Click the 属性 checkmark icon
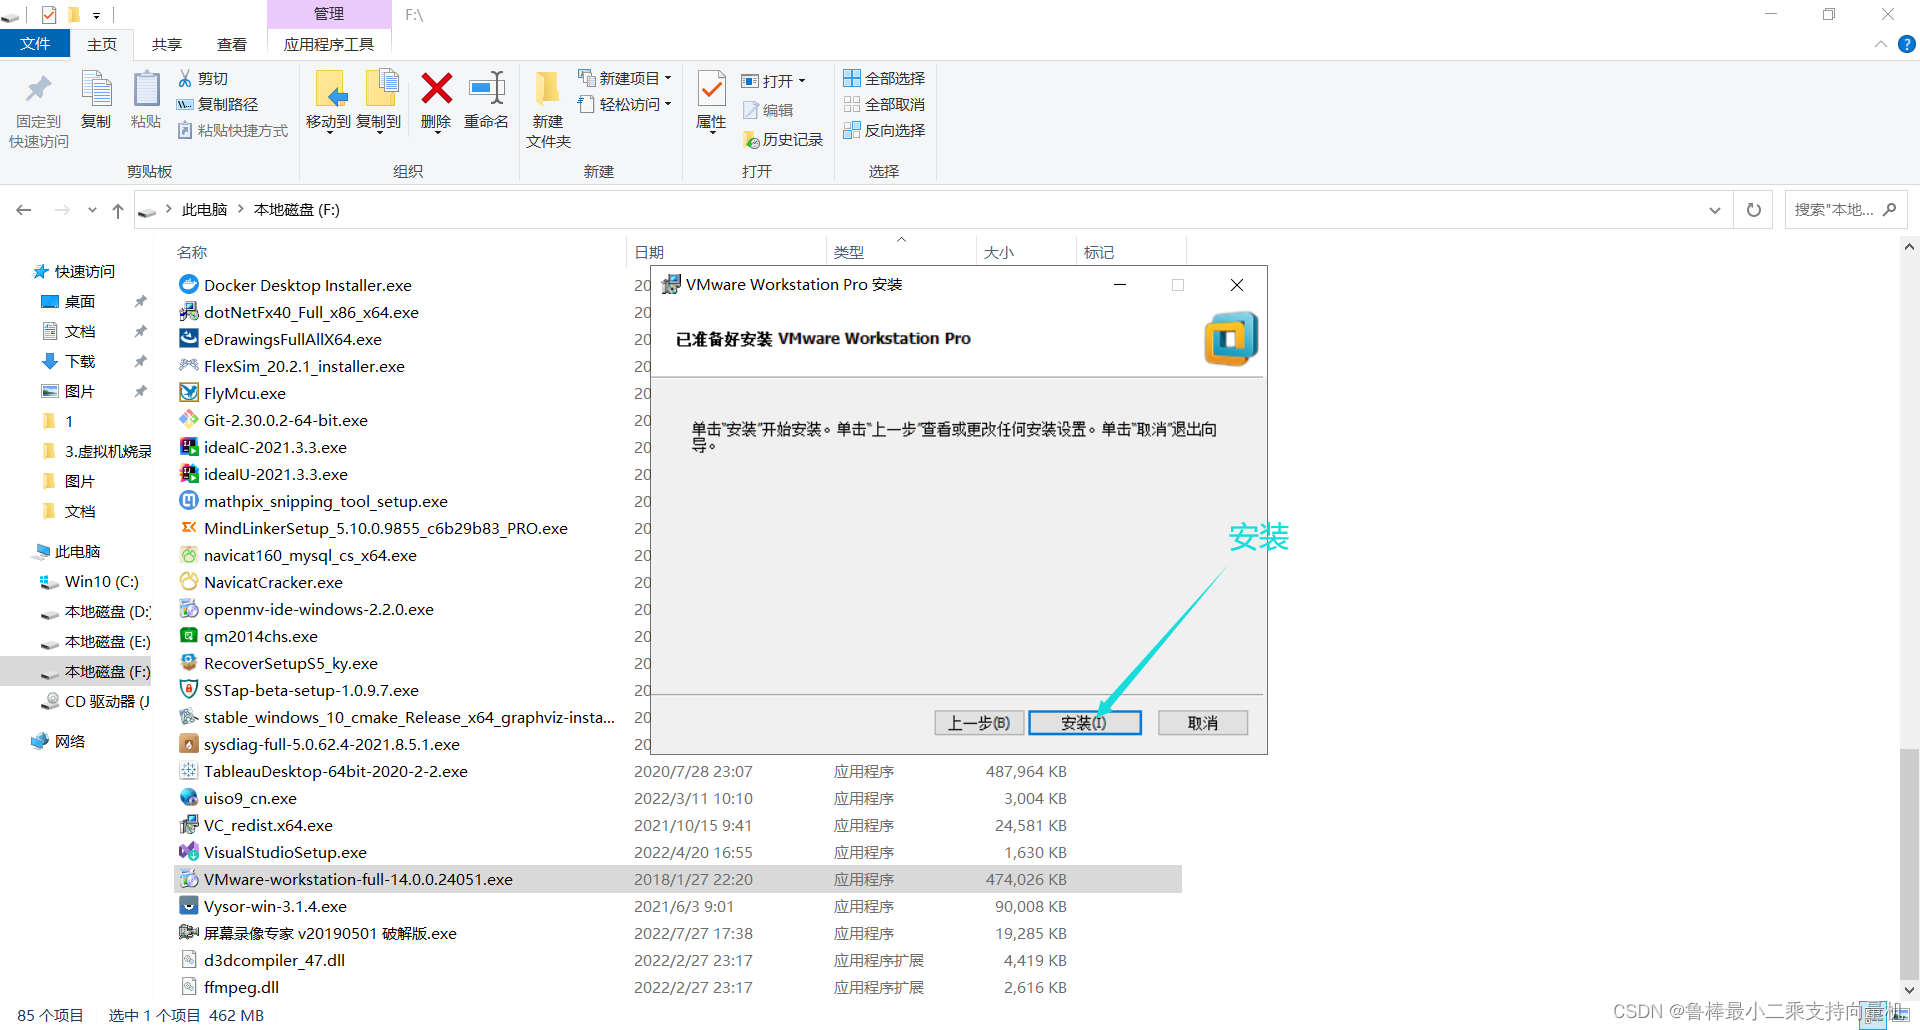This screenshot has height=1030, width=1920. [711, 88]
